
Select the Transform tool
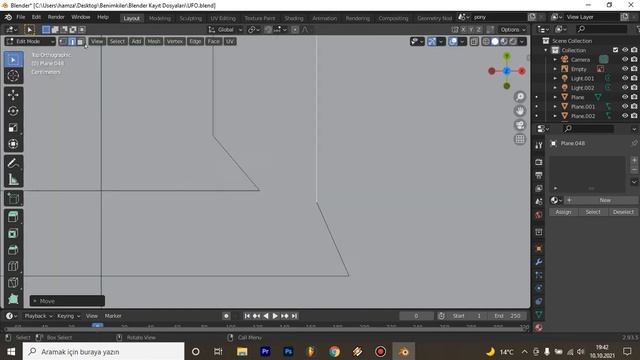13,144
